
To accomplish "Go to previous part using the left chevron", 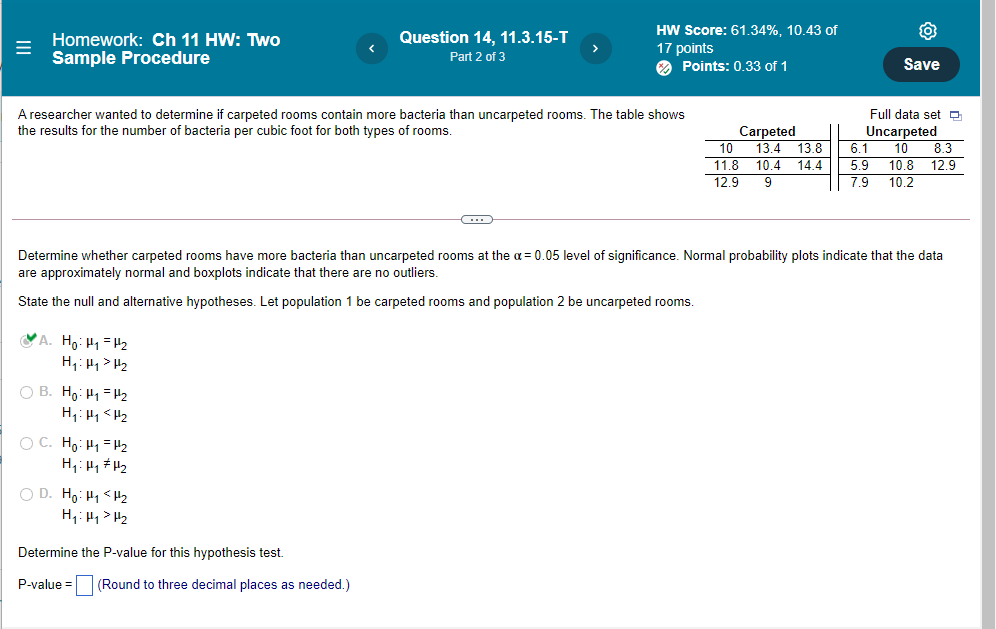I will [371, 48].
